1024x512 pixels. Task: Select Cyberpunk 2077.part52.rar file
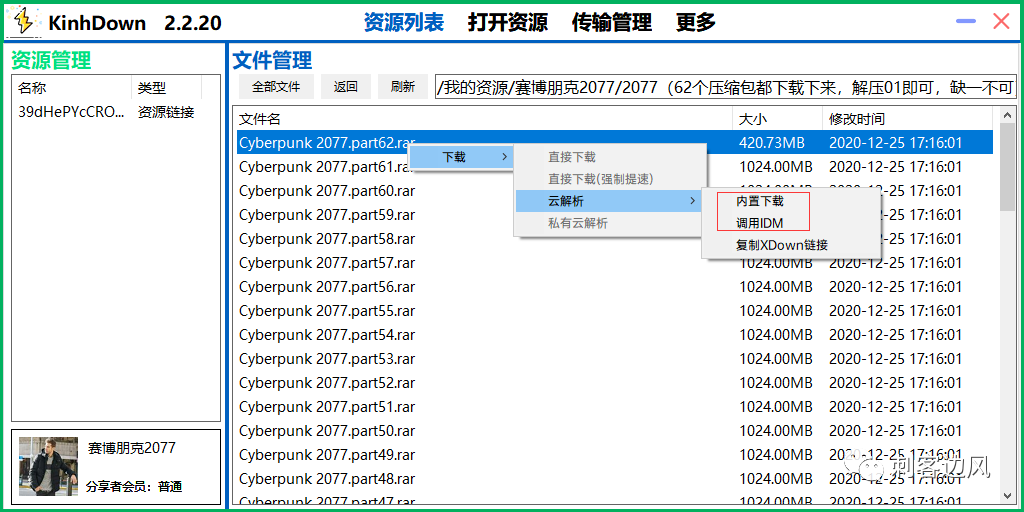(327, 383)
